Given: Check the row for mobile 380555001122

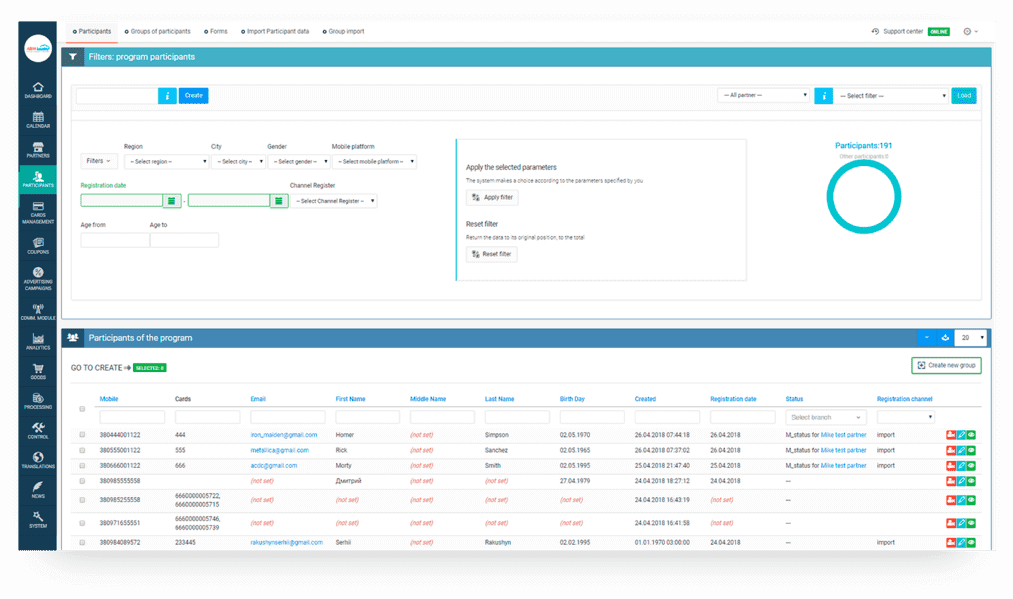Looking at the screenshot, I should 82,450.
